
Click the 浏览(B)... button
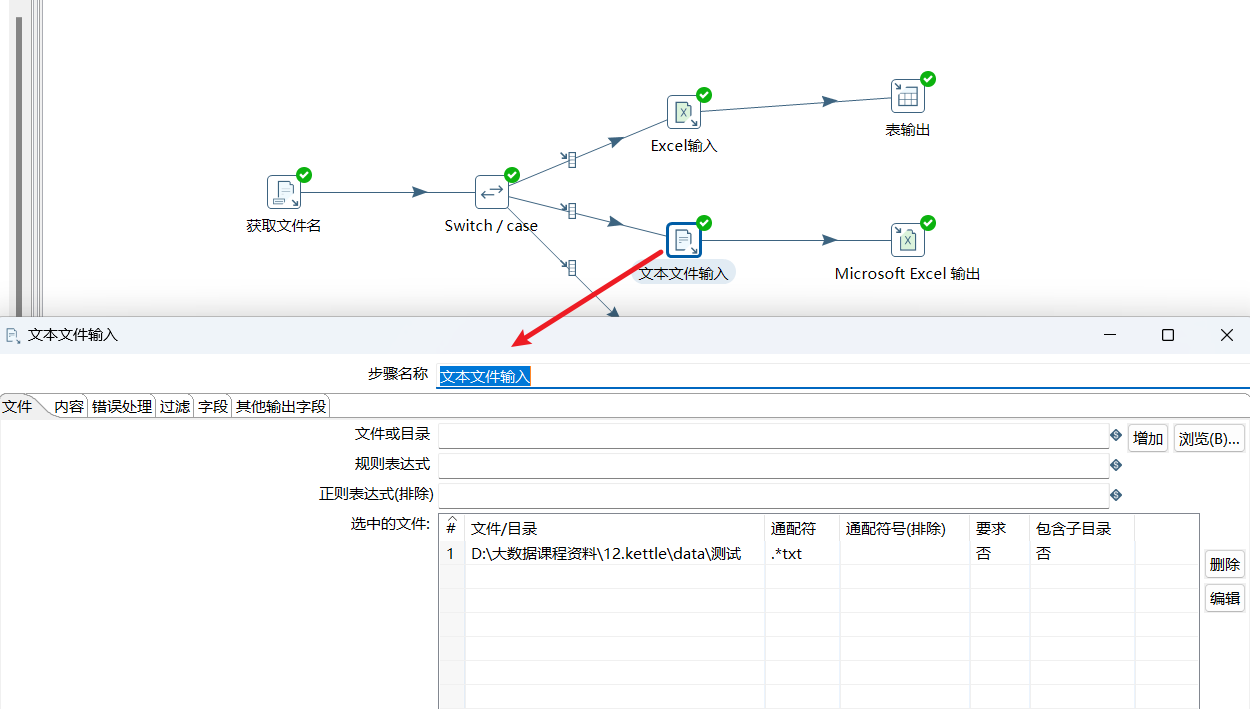[x=1209, y=438]
